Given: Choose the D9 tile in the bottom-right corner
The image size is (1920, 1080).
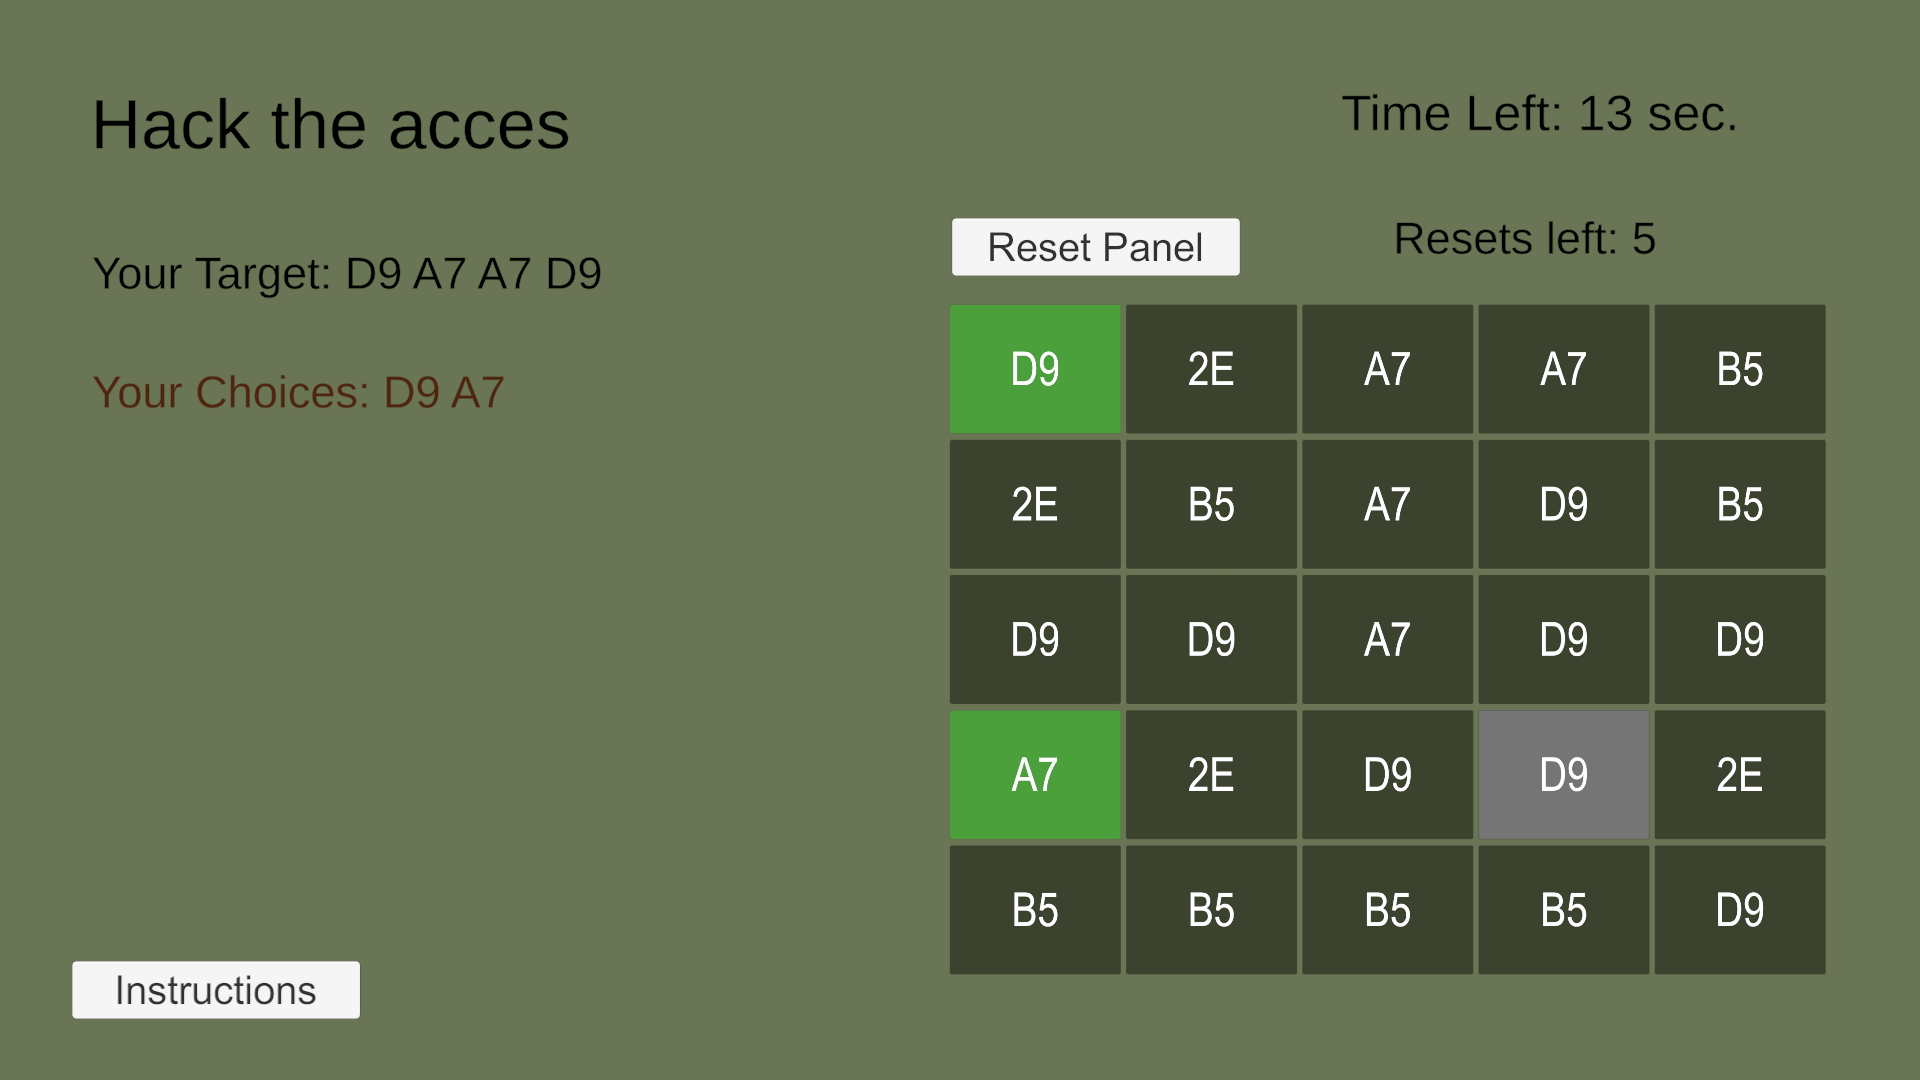Looking at the screenshot, I should pos(1740,910).
